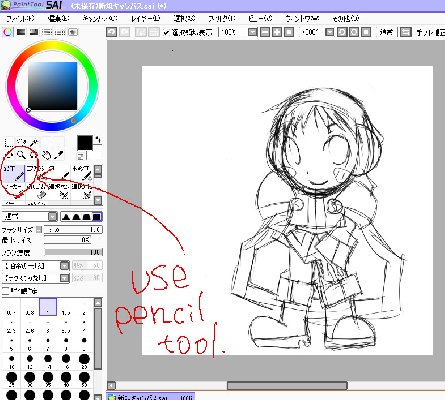Screen dimensions: 445x400
Task: Toggle the brush size multiplier button
Action: coord(39,229)
